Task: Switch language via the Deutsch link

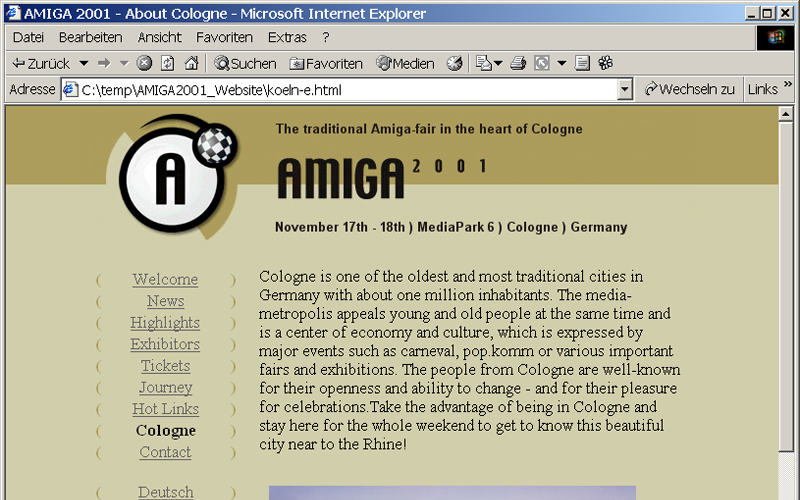Action: coord(165,492)
